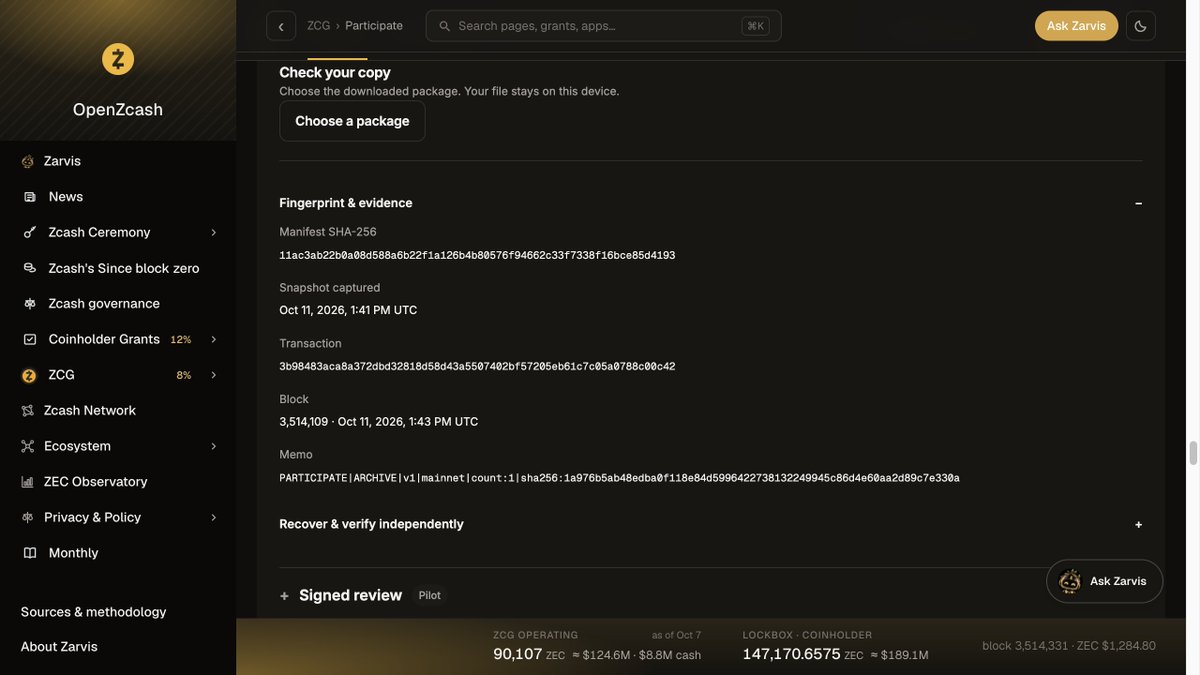Screen dimensions: 1200x675
Task: Click Choose a package button
Action: pos(352,121)
